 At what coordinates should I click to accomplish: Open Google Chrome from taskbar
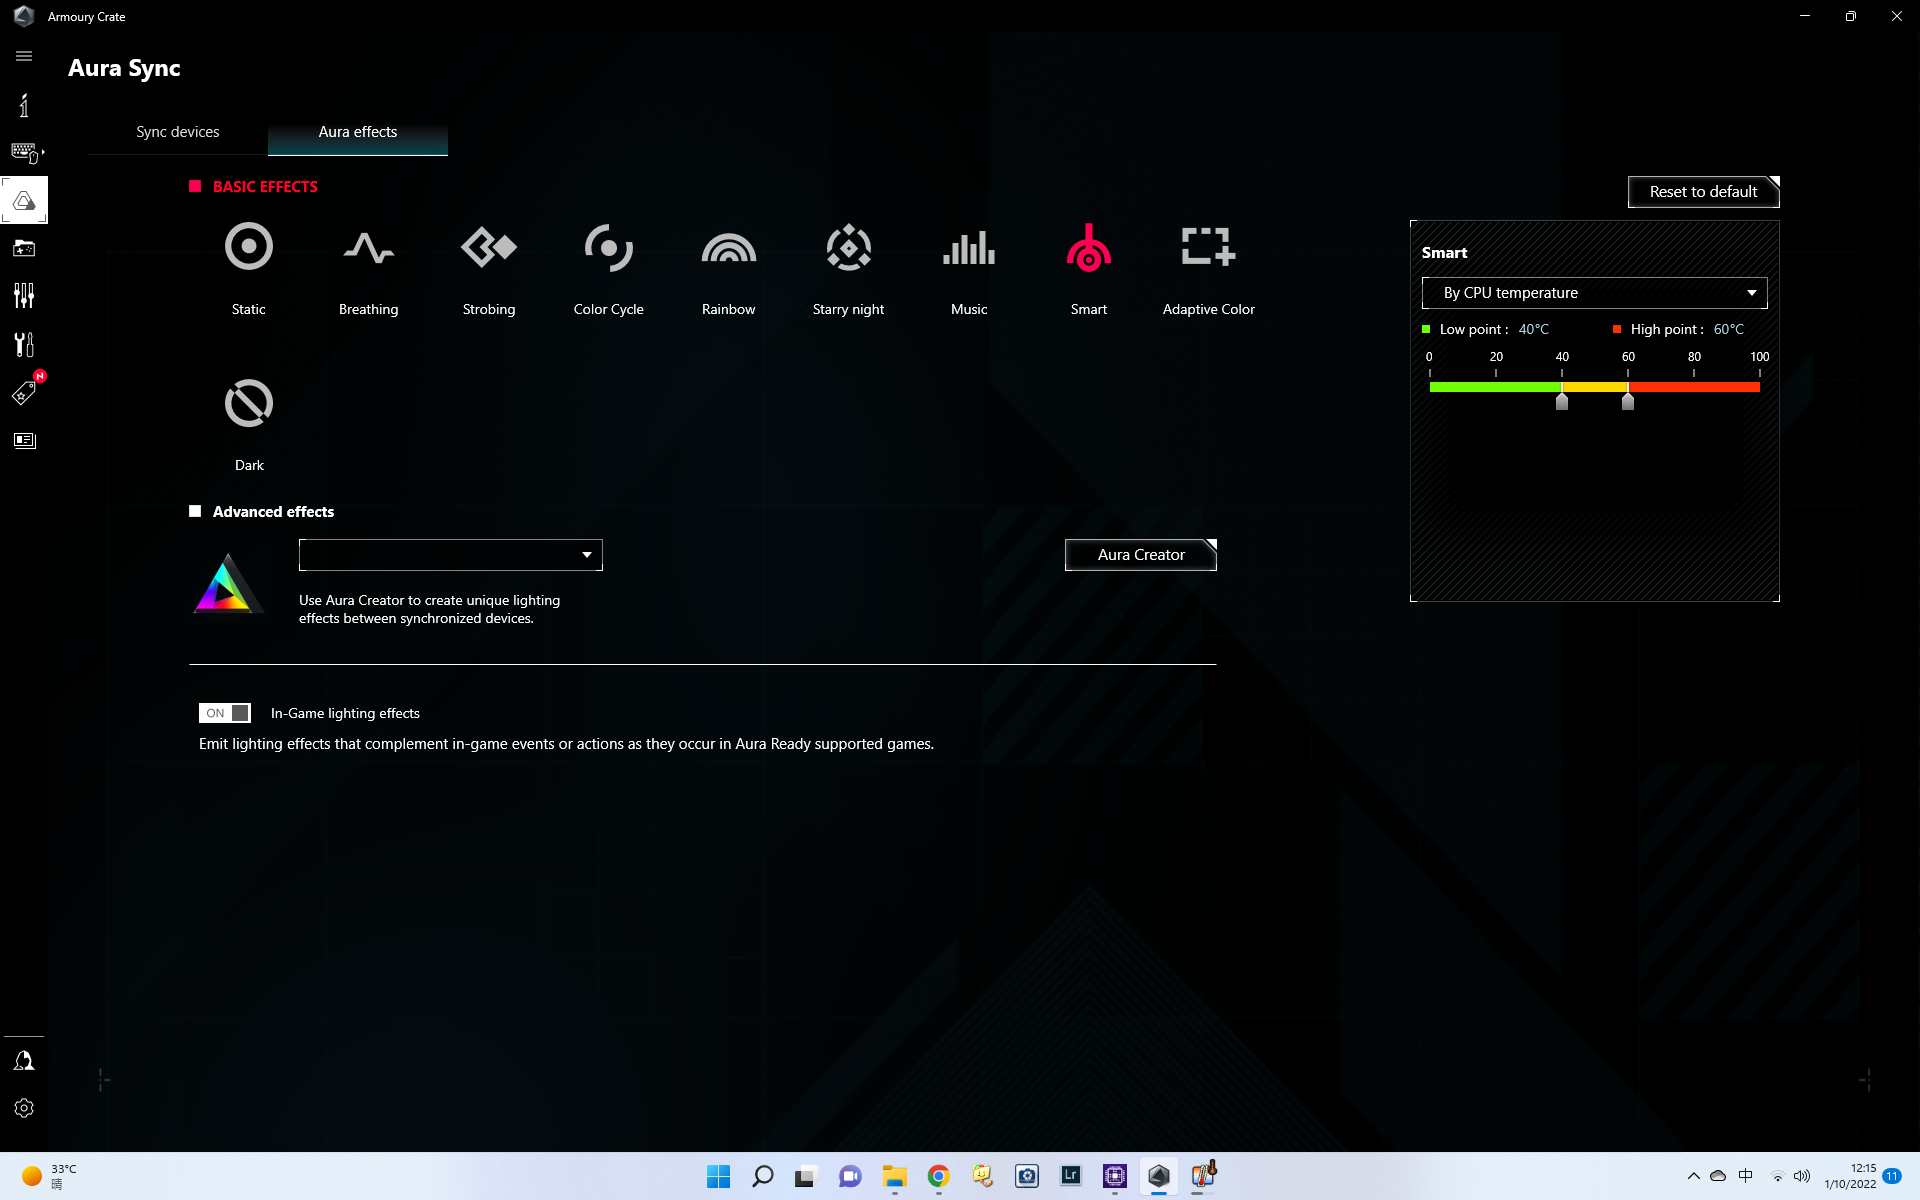[x=938, y=1176]
